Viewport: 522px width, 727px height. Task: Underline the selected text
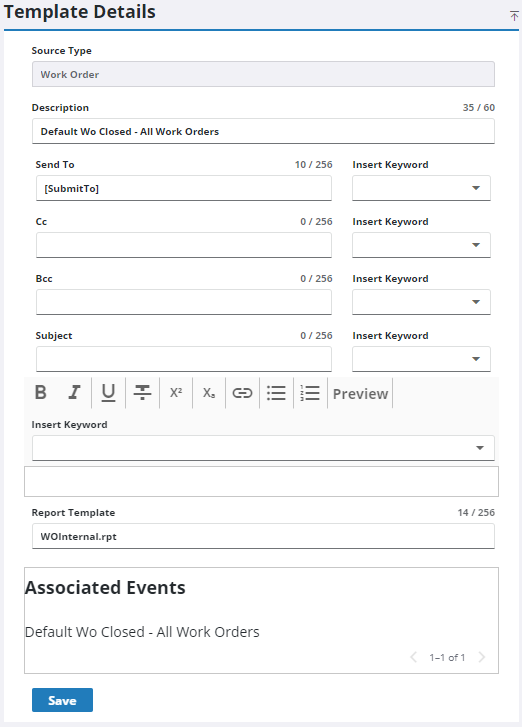[108, 393]
